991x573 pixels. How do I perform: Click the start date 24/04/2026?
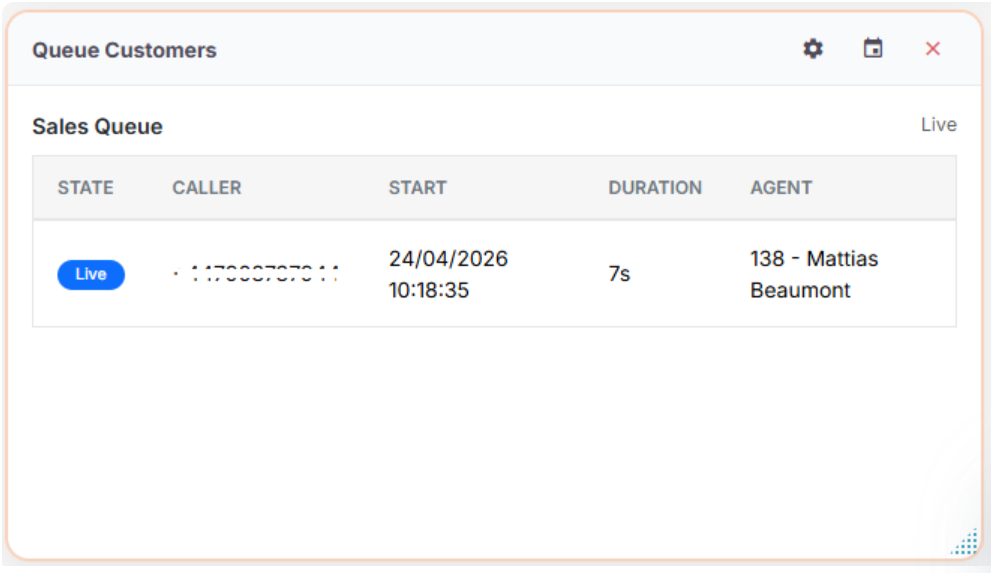coord(448,259)
